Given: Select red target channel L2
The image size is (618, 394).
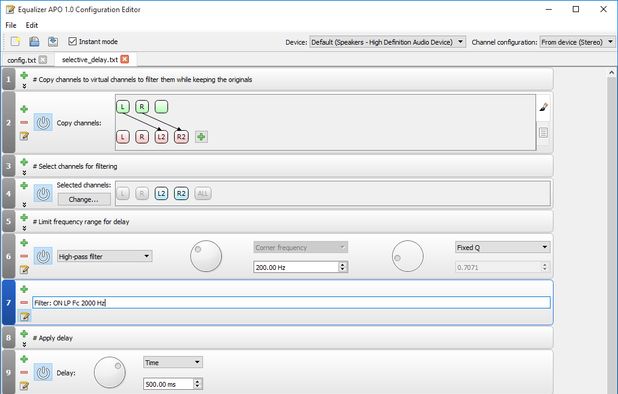Looking at the screenshot, I should 161,137.
